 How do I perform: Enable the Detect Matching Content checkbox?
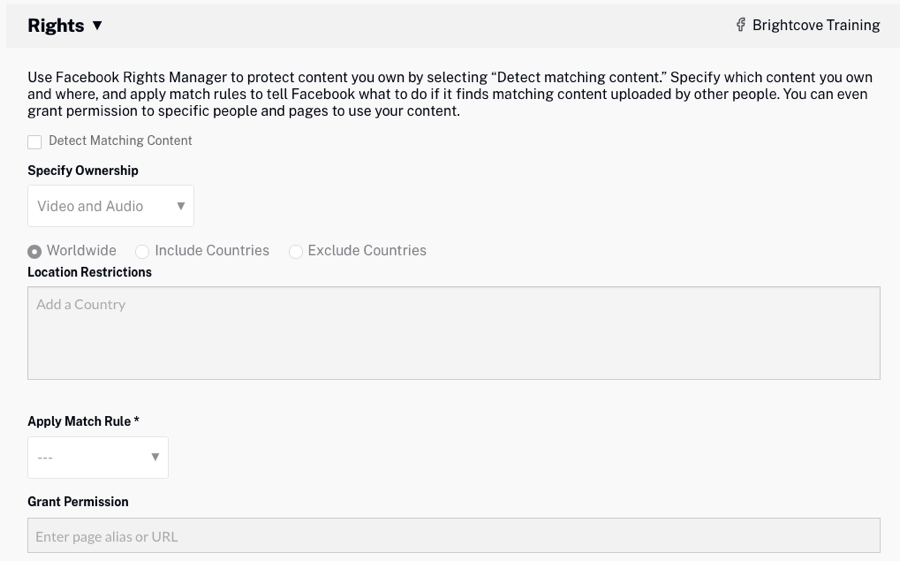coord(35,142)
